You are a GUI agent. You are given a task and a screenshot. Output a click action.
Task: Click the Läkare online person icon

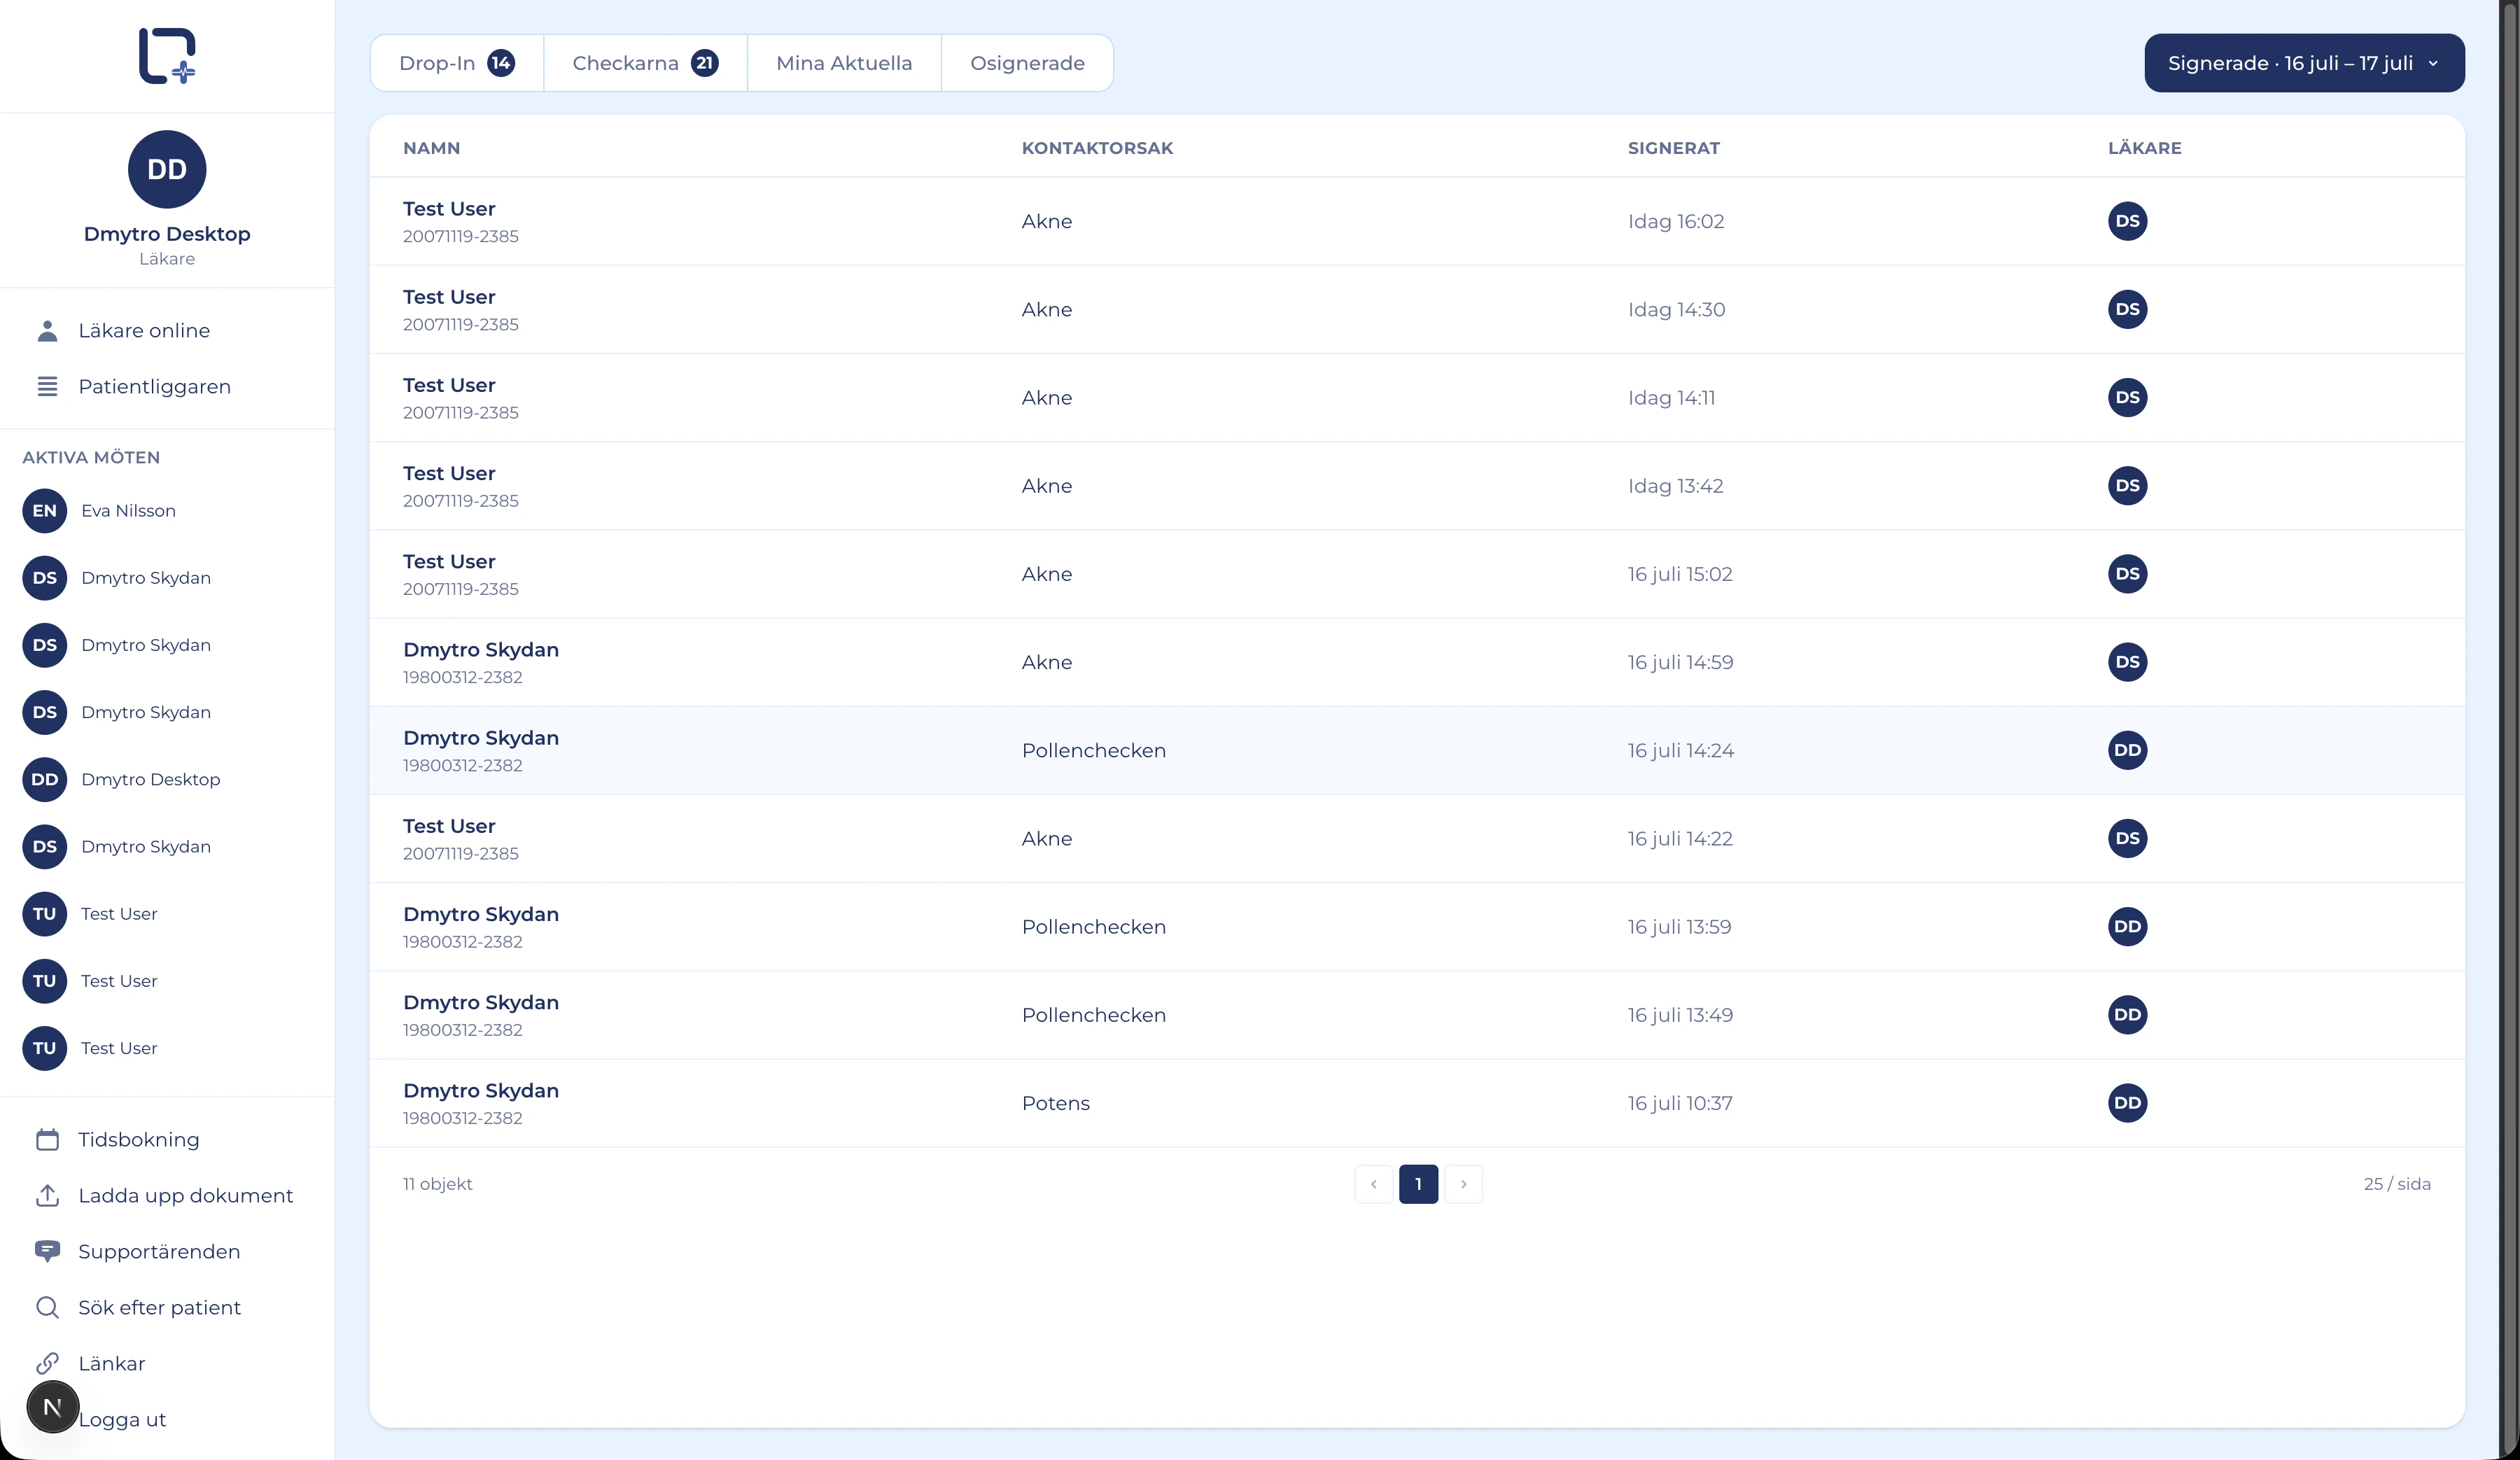47,331
